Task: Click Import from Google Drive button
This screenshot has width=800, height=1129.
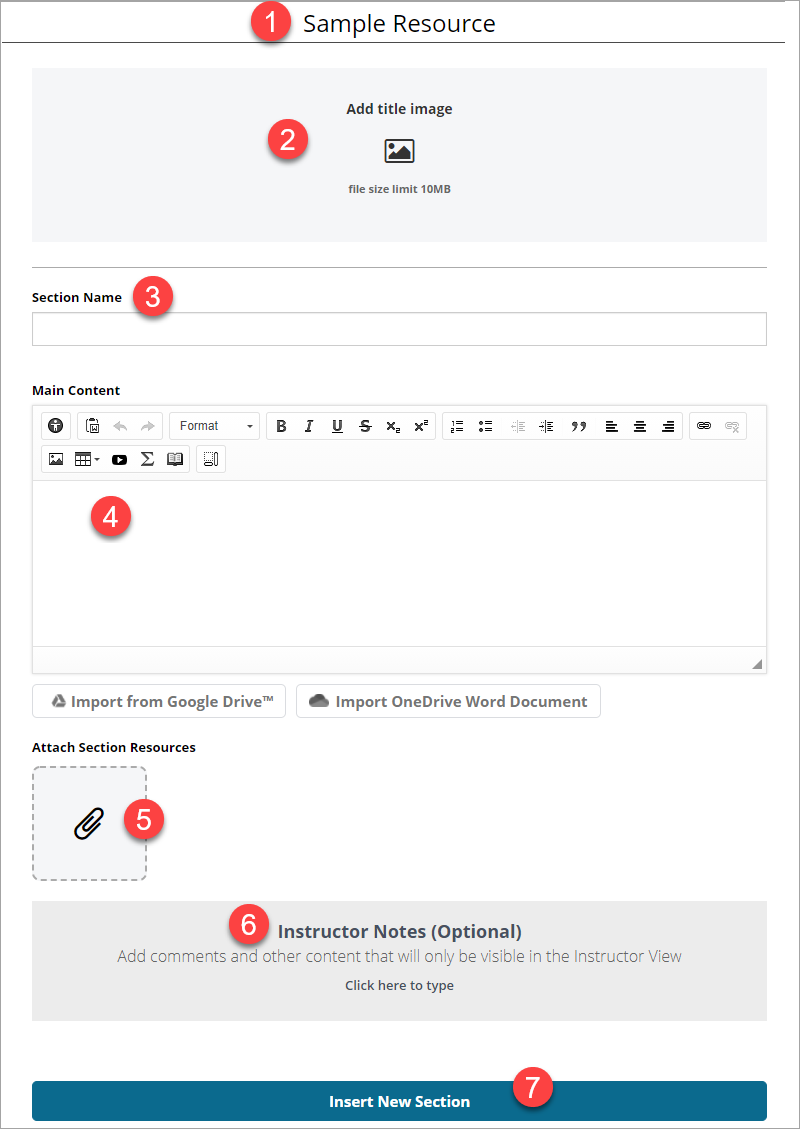Action: pos(159,701)
